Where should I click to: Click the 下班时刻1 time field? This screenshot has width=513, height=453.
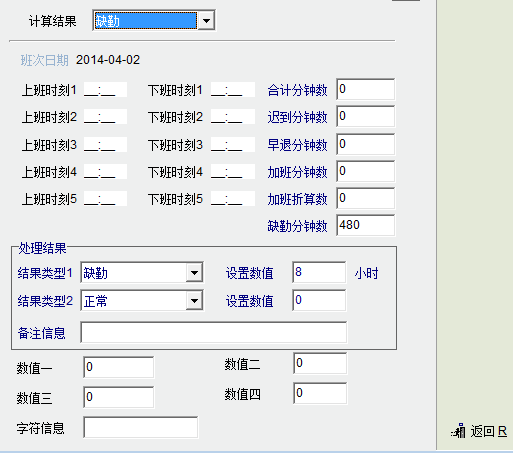(233, 90)
